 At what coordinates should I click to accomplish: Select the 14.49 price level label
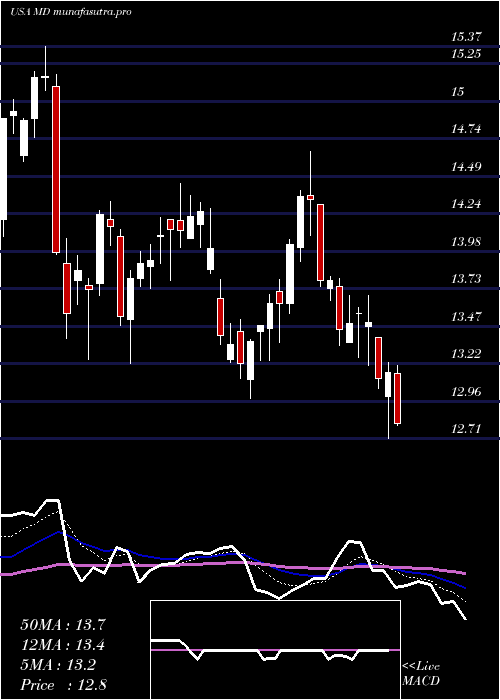click(466, 167)
